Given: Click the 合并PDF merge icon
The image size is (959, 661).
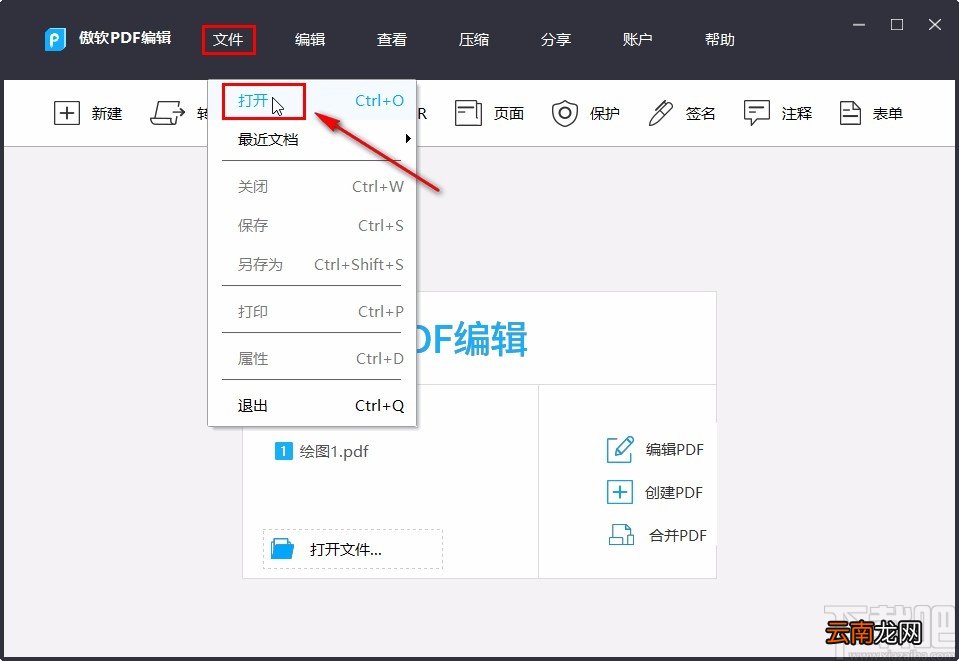Looking at the screenshot, I should click(x=621, y=534).
